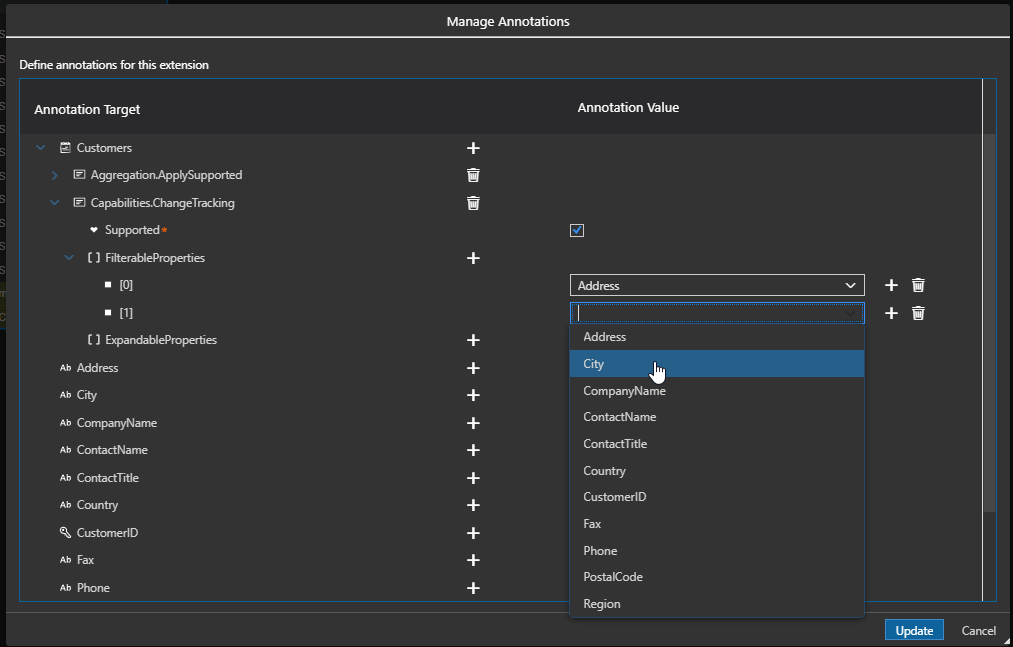Add annotation to CustomerID property
Image resolution: width=1013 pixels, height=647 pixels.
click(473, 533)
